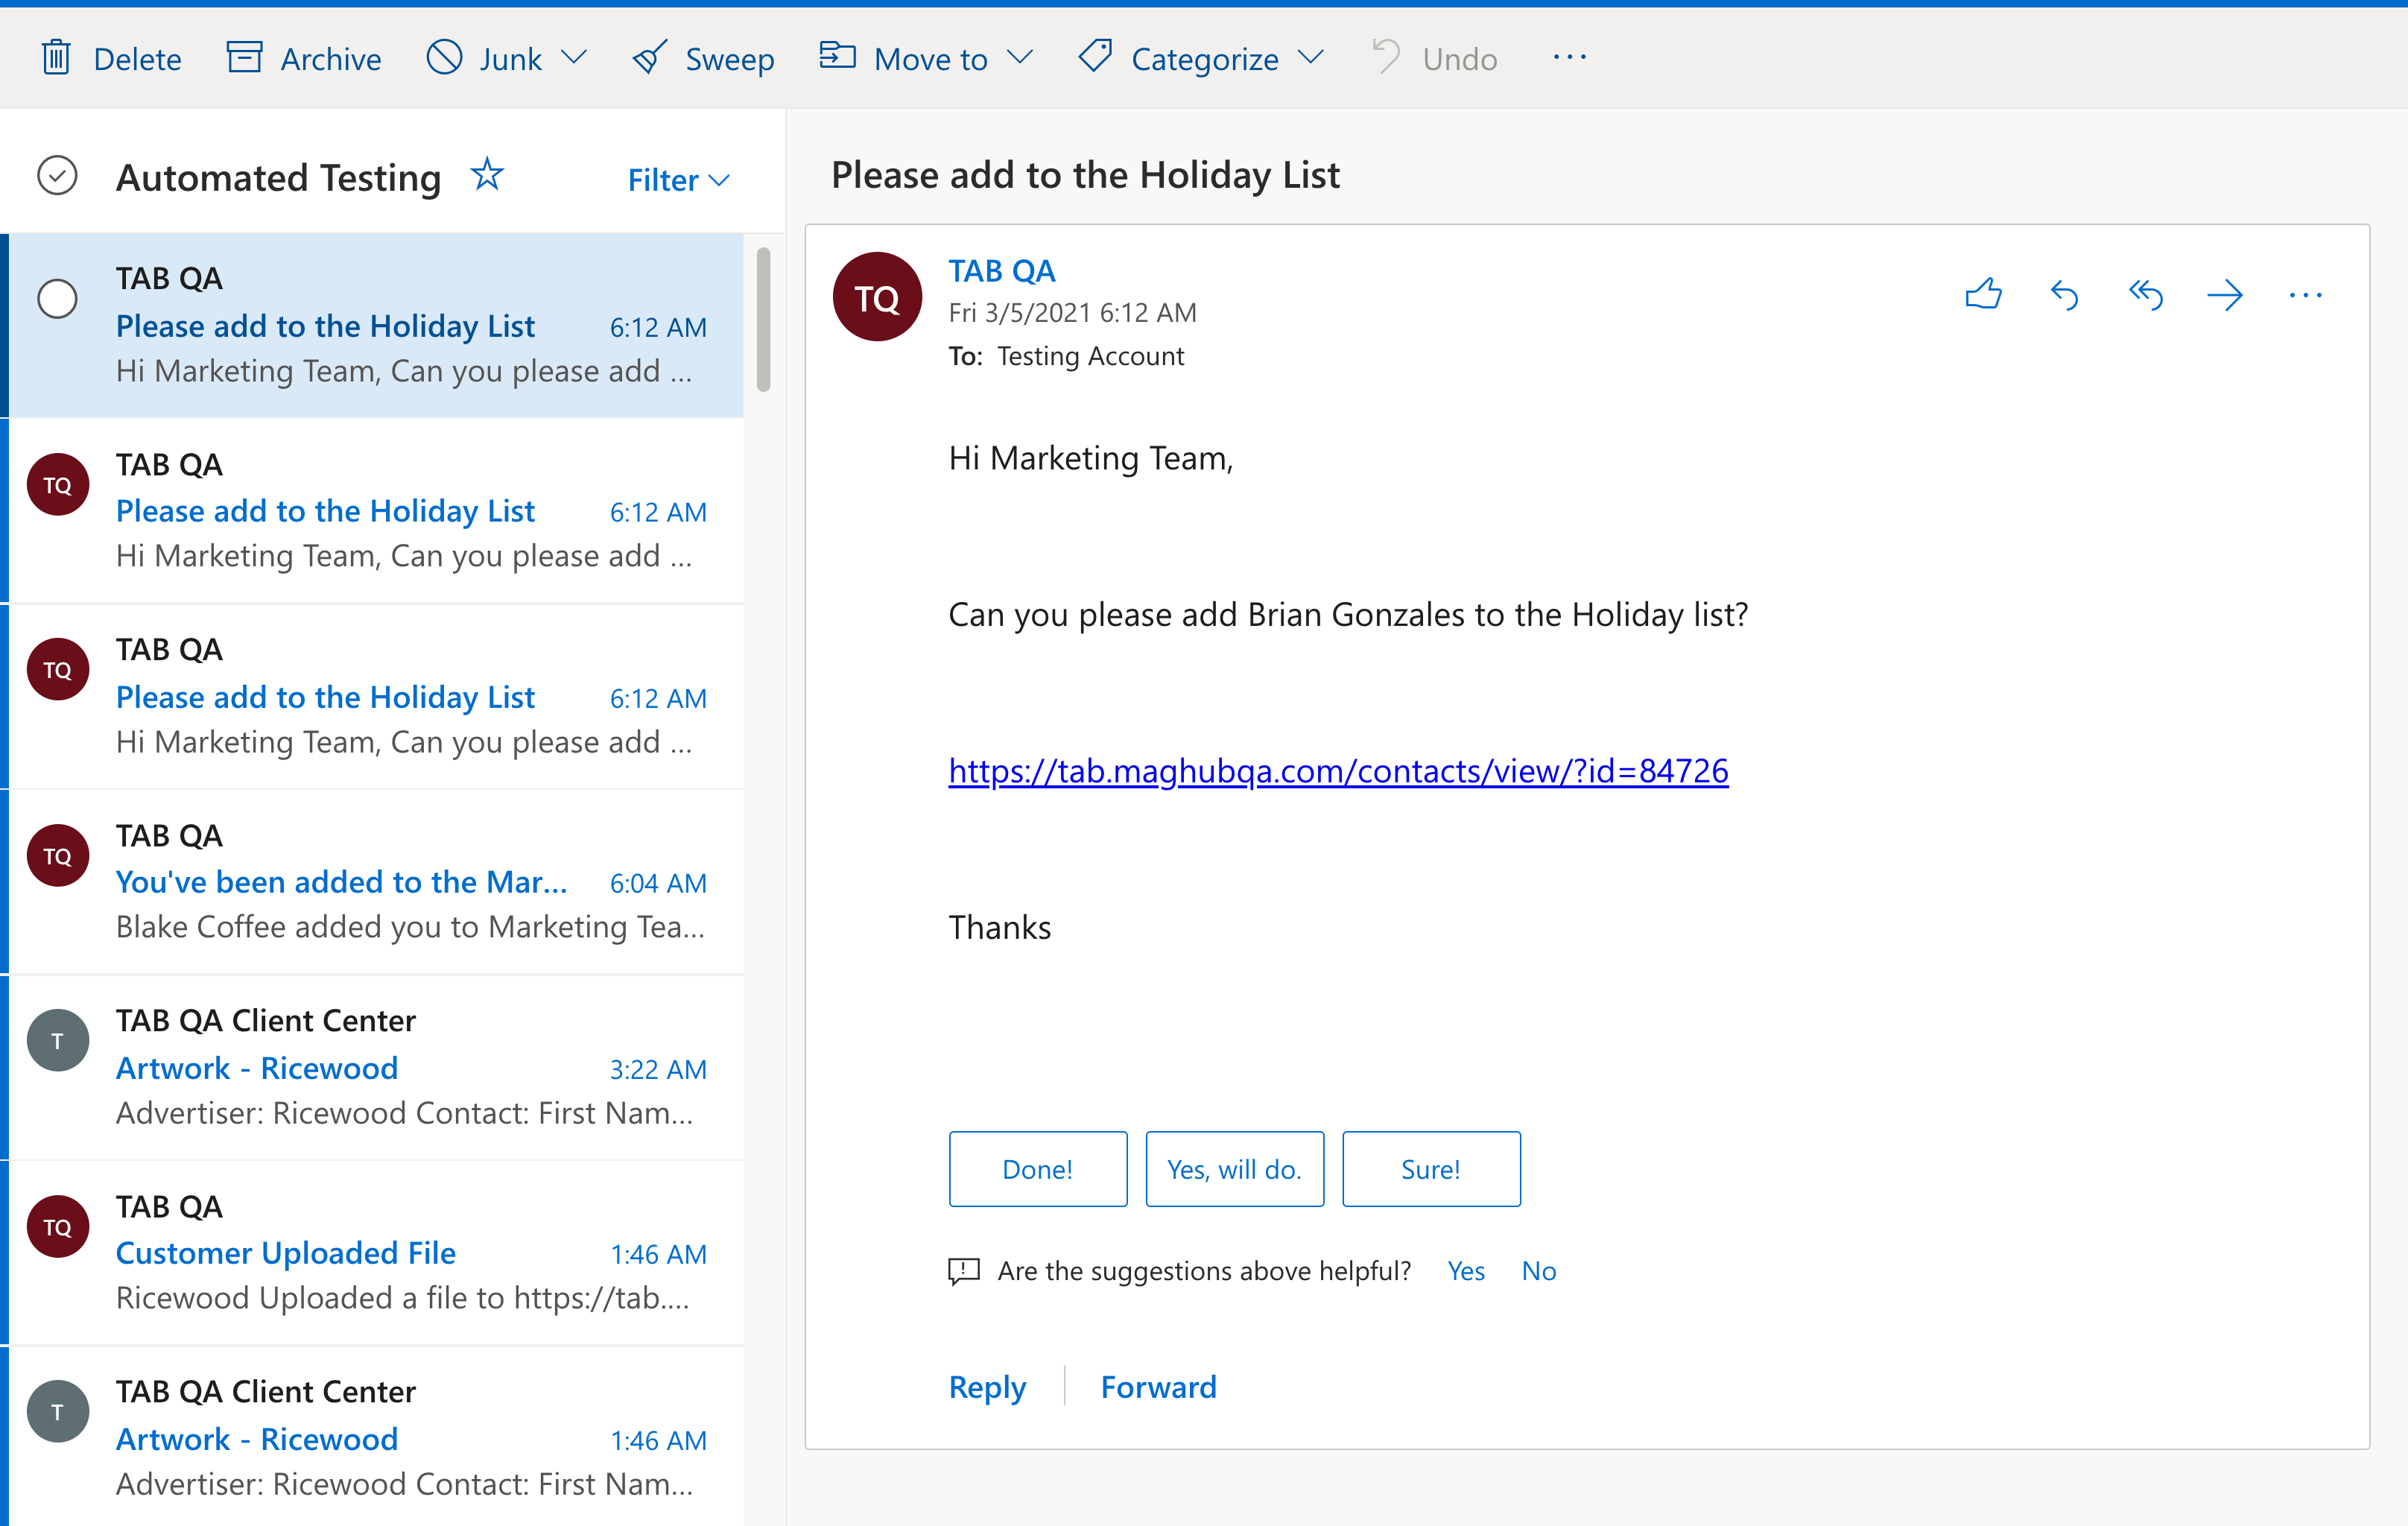Click the Done! suggested reply button

1037,1169
